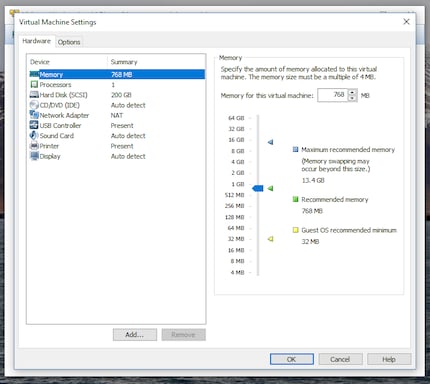Select the Hard Disk (SCSI) row

(x=117, y=95)
